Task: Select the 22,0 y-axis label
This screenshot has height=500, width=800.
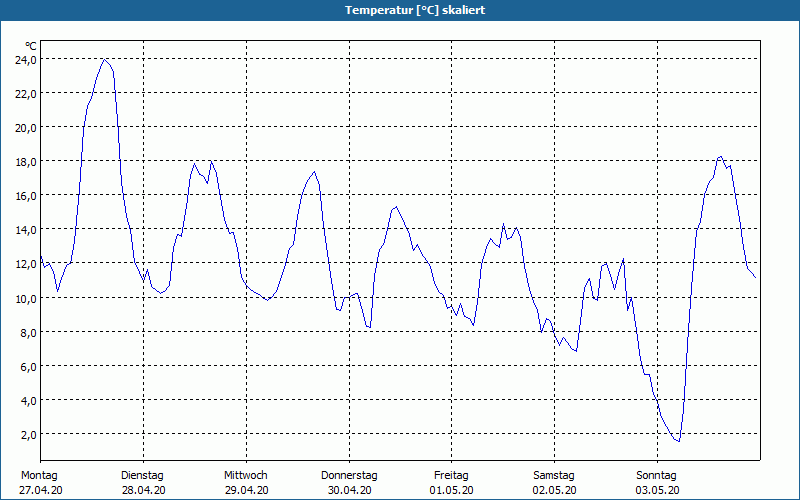Action: coord(26,94)
